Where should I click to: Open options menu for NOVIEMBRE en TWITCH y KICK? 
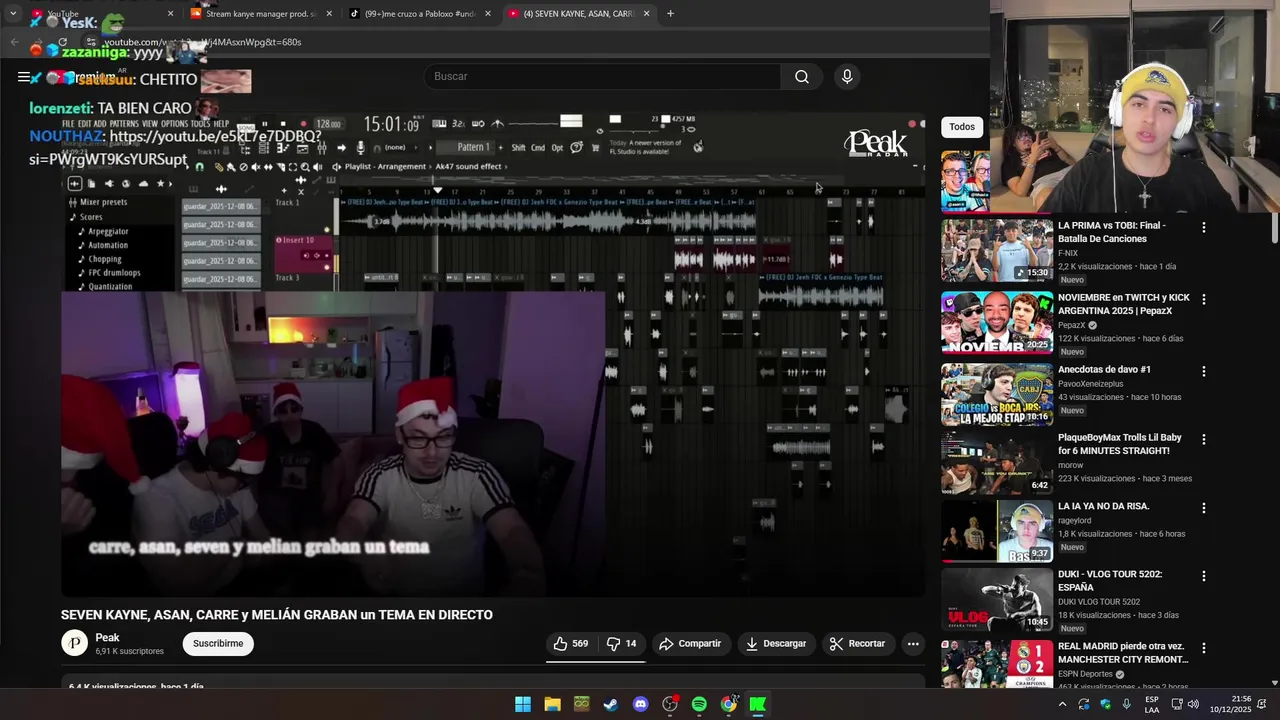tap(1204, 299)
